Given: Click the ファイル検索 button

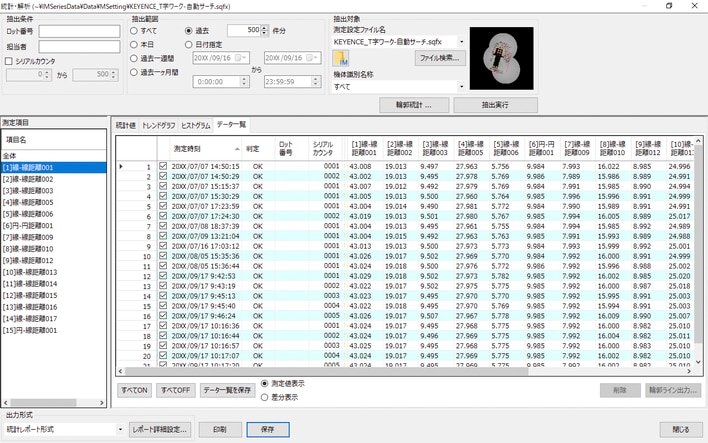Looking at the screenshot, I should [440, 58].
